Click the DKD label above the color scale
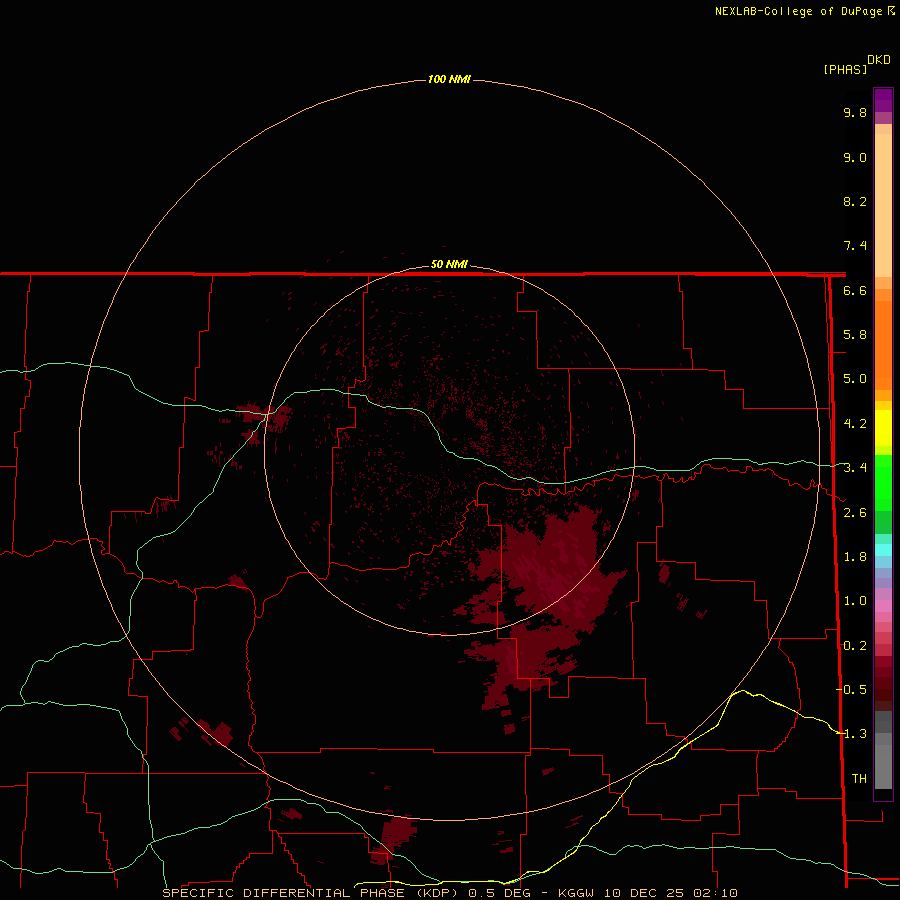The image size is (900, 900). [878, 60]
